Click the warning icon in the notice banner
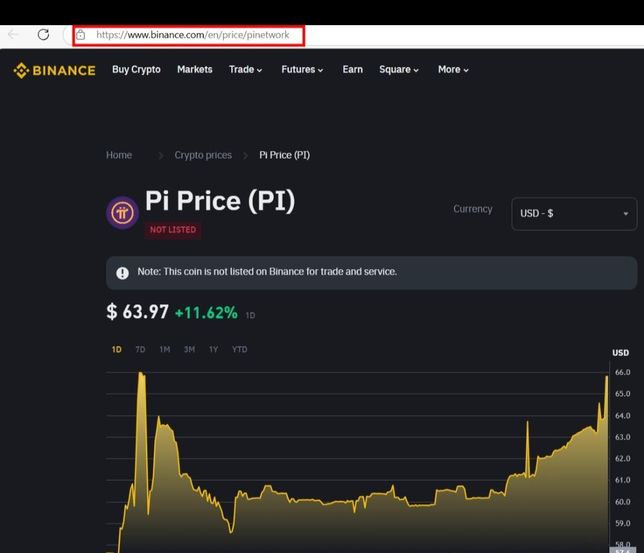Viewport: 644px width, 553px height. (x=122, y=272)
